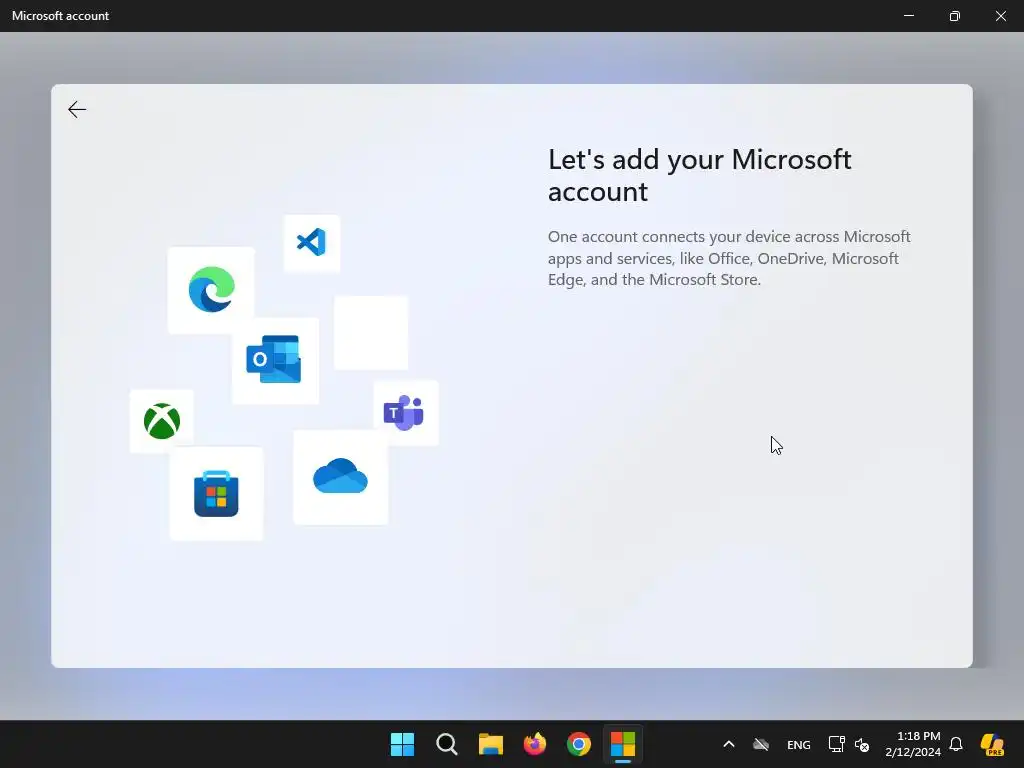Viewport: 1024px width, 768px height.
Task: Restore down the Microsoft account window
Action: (x=955, y=16)
